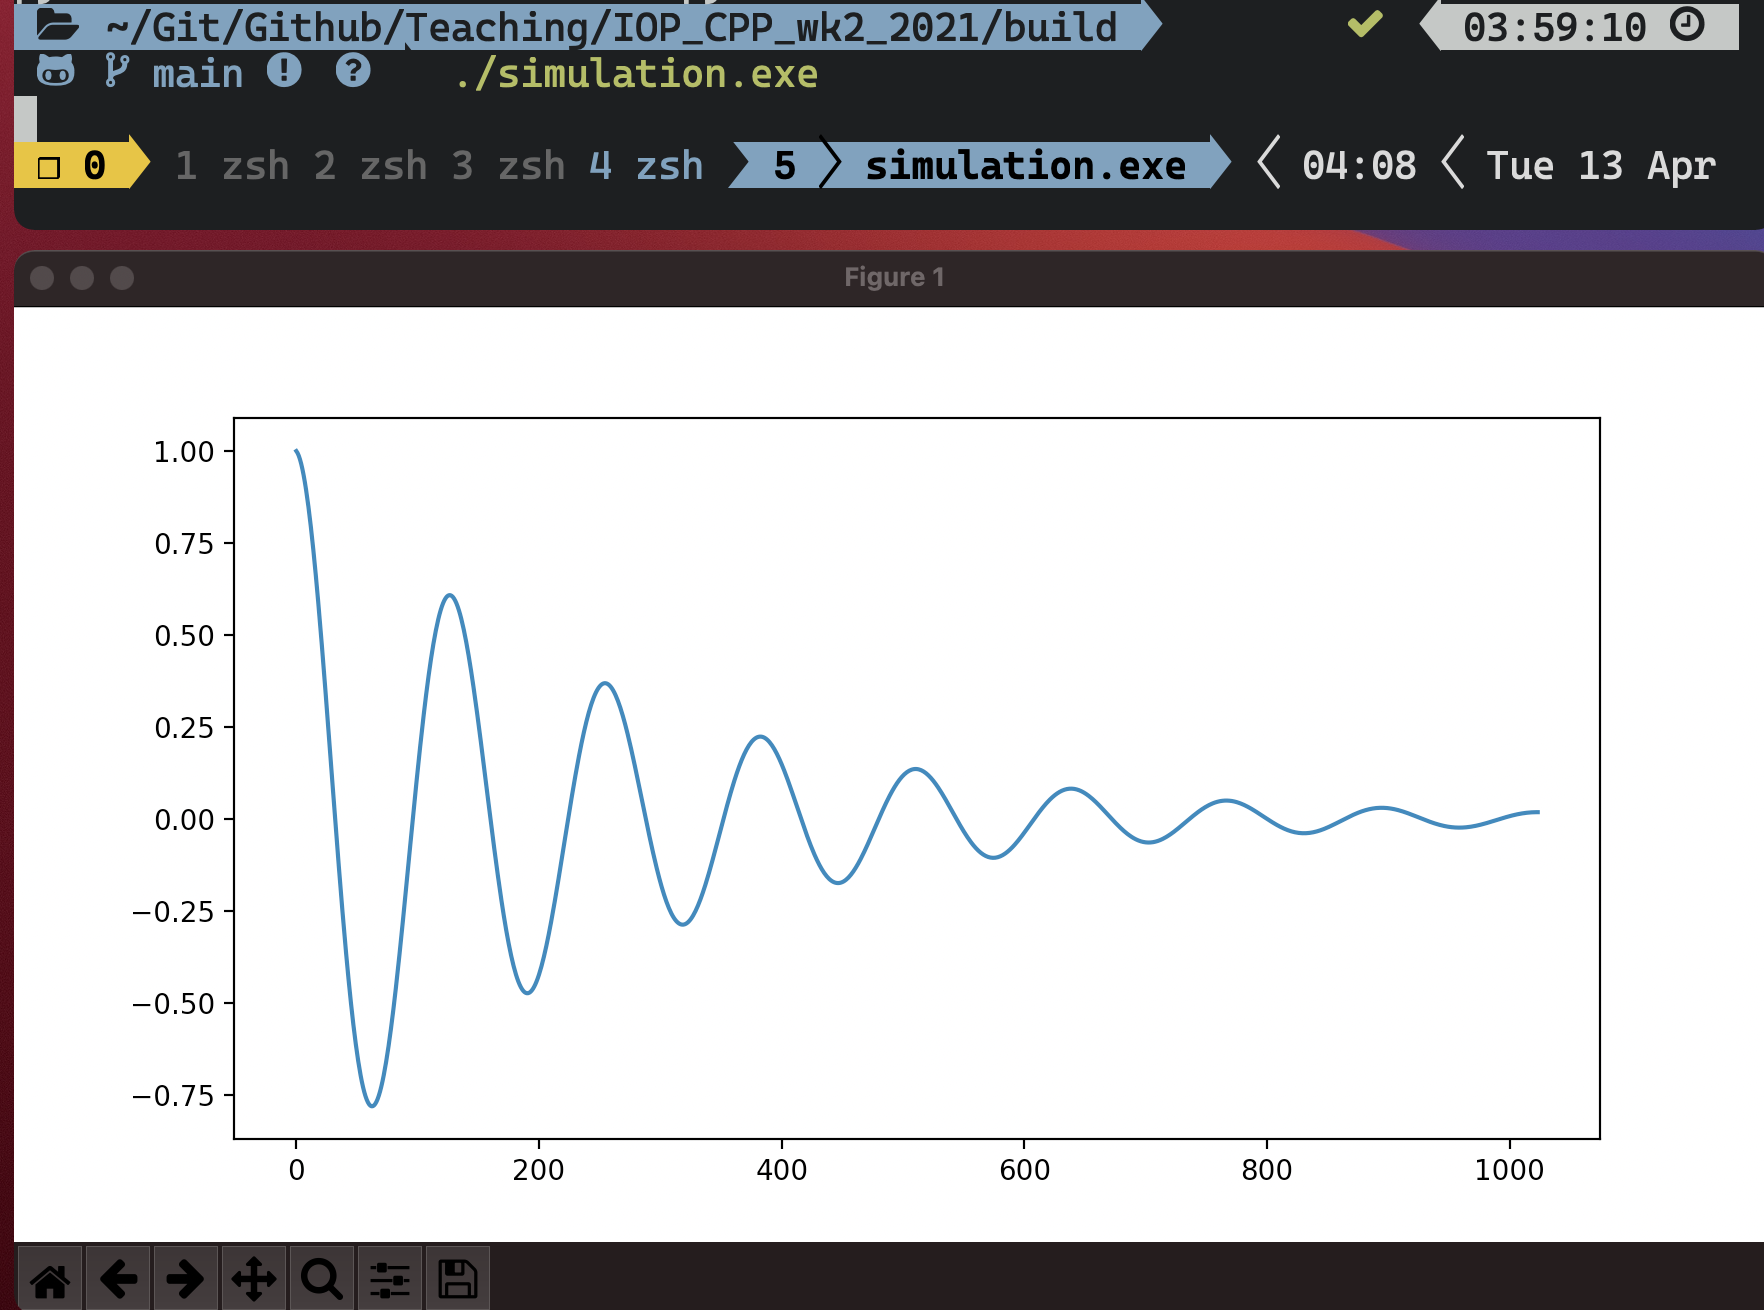This screenshot has width=1764, height=1310.
Task: Click the main branch name
Action: (197, 72)
